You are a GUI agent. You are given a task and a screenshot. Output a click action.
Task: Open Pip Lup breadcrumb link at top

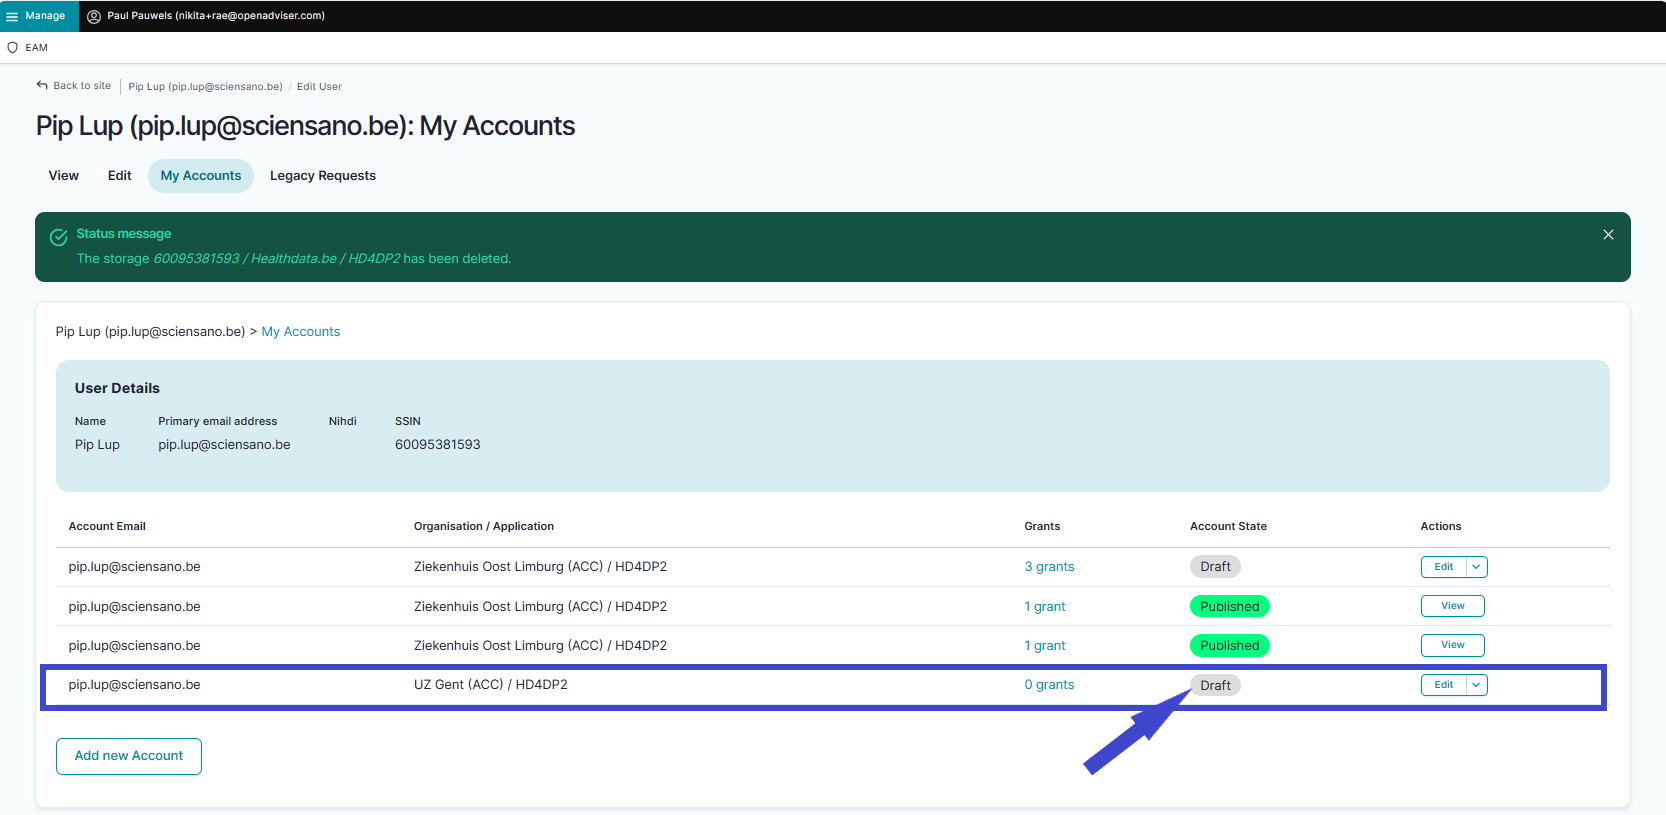point(205,87)
